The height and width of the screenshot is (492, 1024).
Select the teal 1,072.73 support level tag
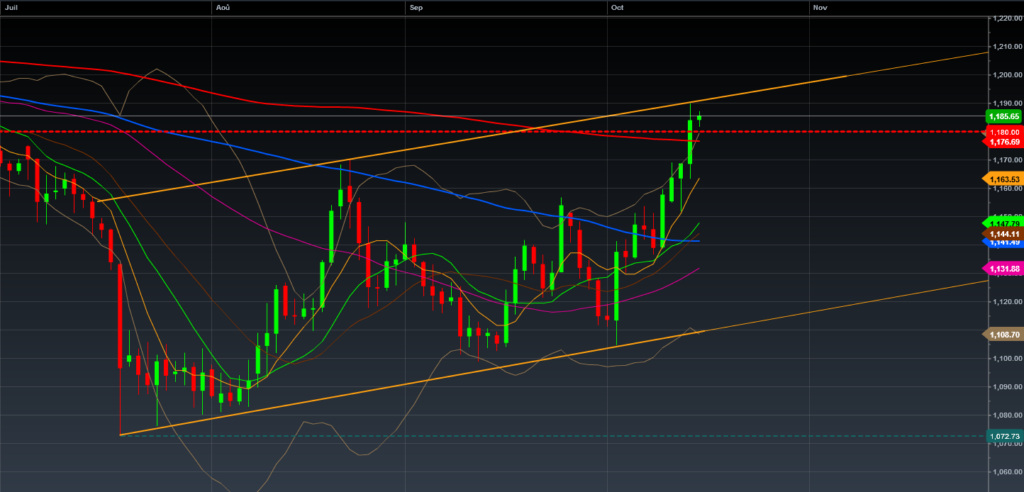[1004, 436]
